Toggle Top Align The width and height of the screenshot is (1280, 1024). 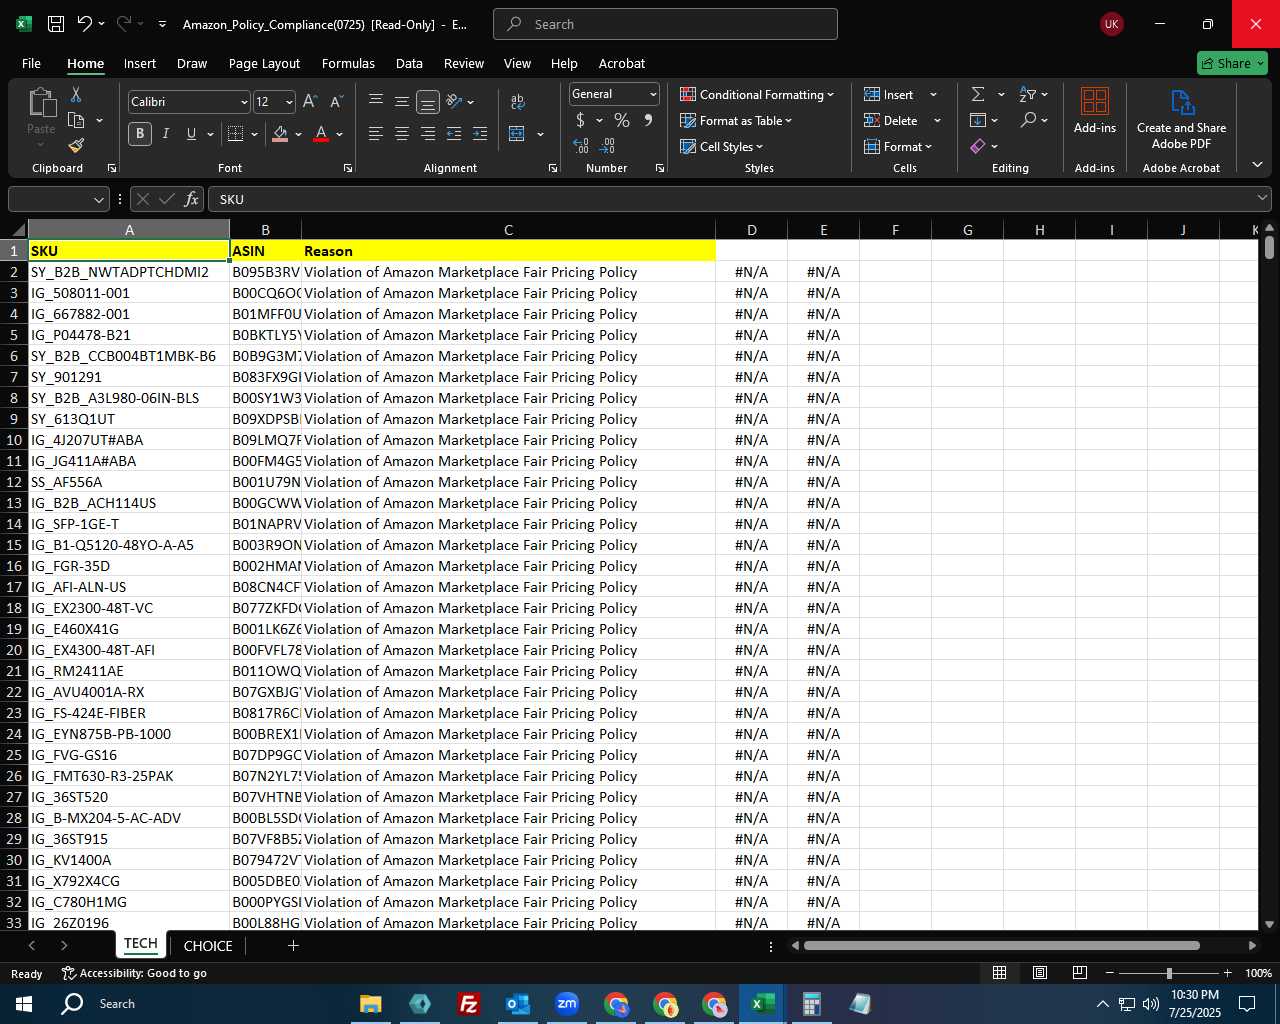376,102
